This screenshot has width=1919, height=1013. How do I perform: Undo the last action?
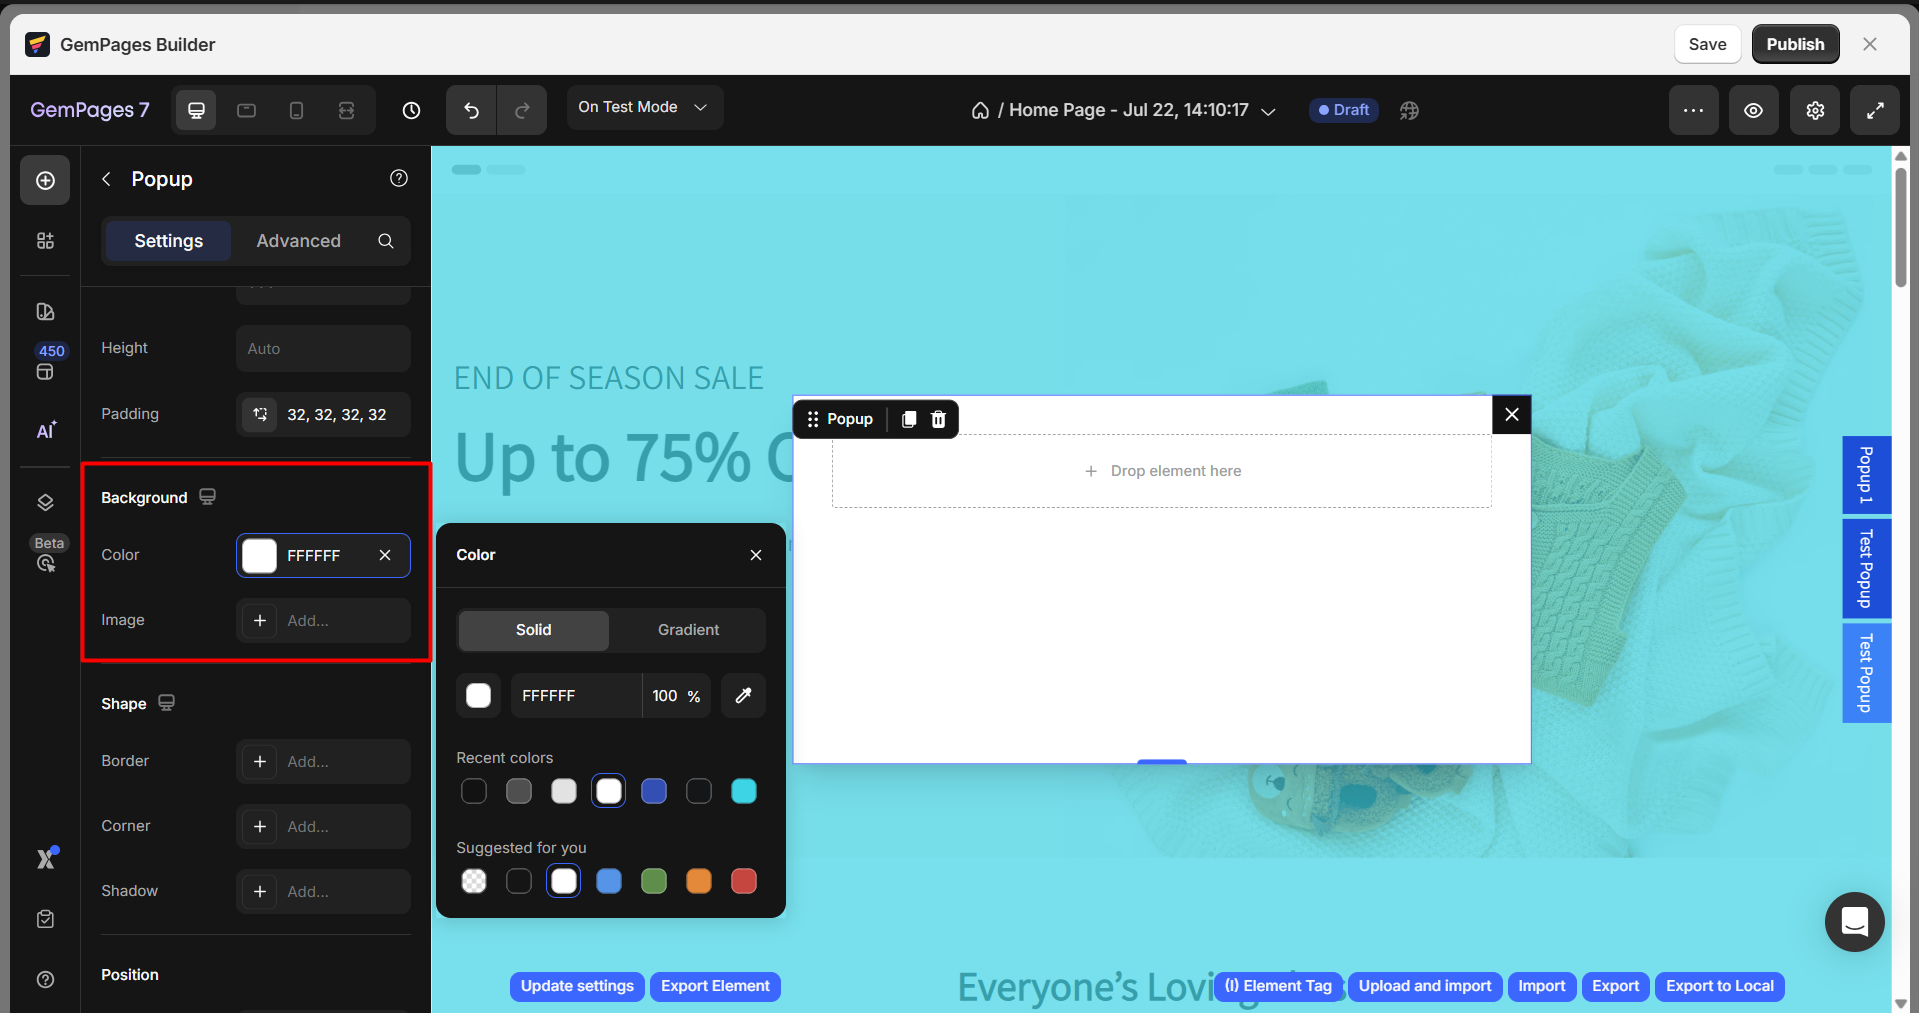(x=471, y=110)
